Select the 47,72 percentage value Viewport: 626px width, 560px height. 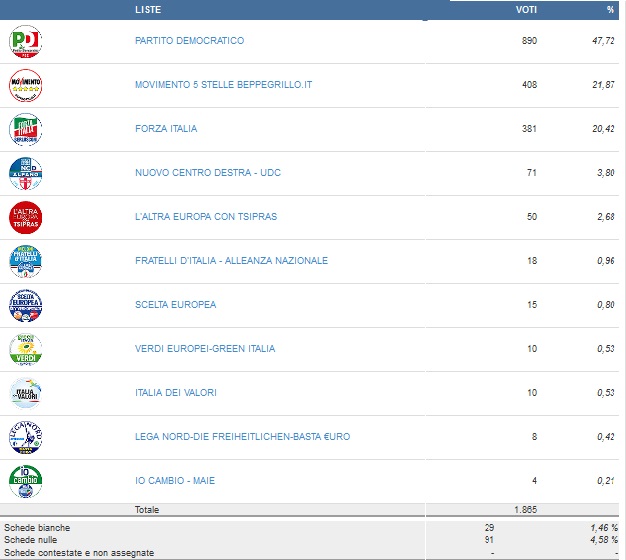coord(603,41)
